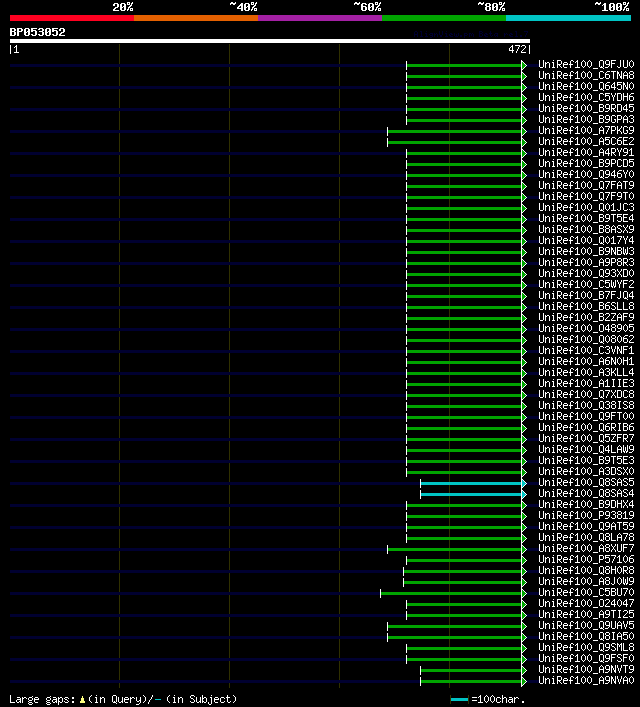Select the UniRef100_Q4LAW9 label
This screenshot has width=640, height=707.
[x=586, y=450]
